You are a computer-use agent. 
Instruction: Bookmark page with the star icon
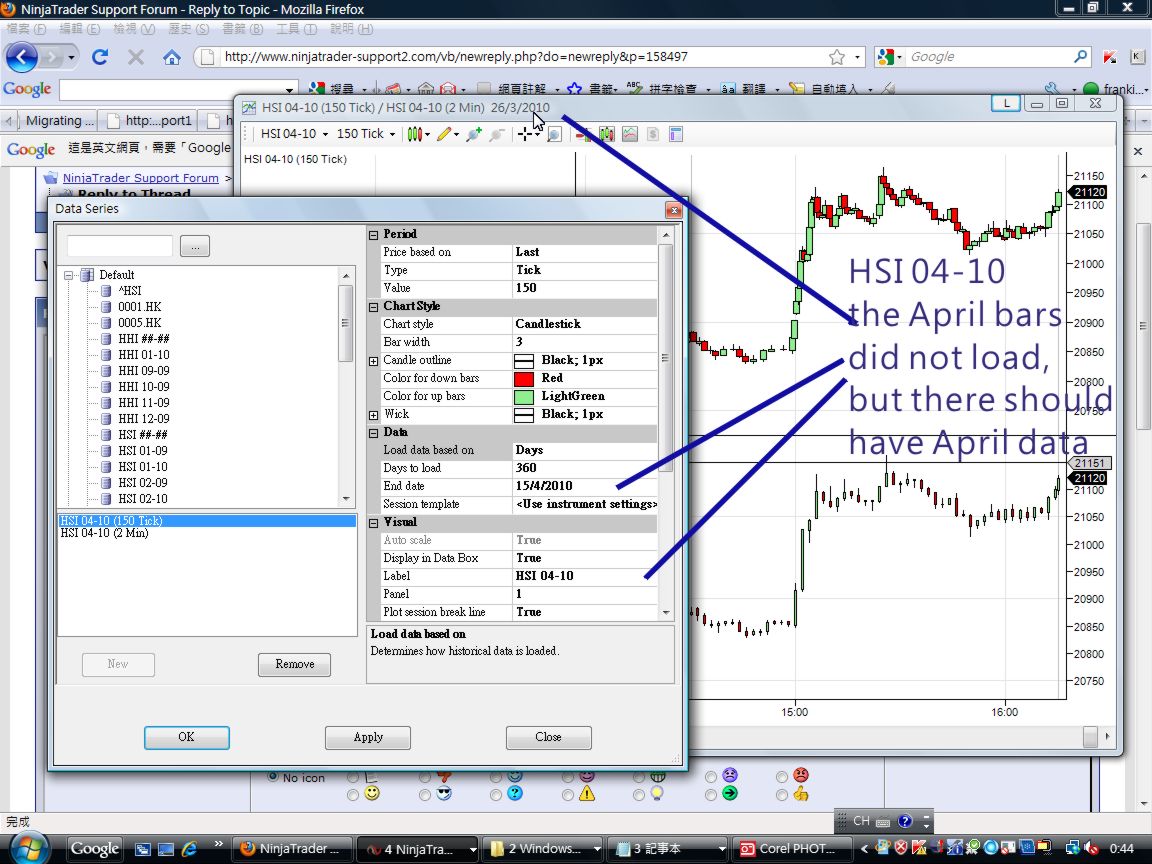(x=837, y=57)
